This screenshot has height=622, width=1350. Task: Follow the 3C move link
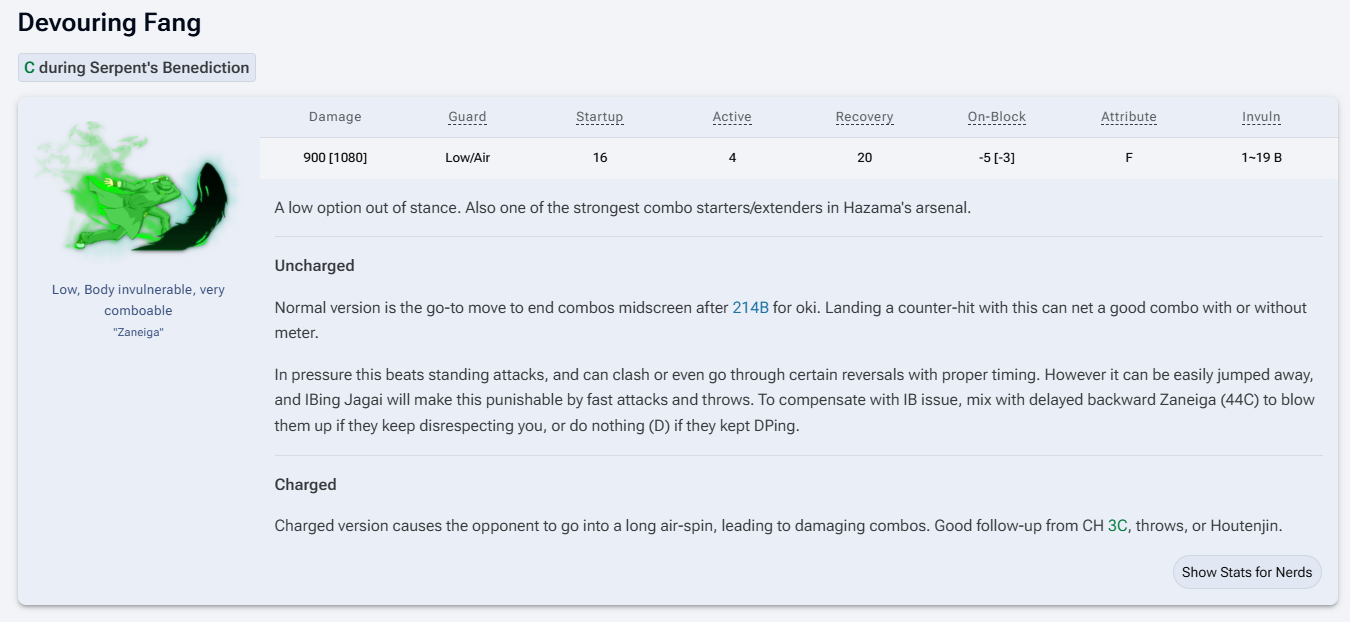coord(1117,525)
